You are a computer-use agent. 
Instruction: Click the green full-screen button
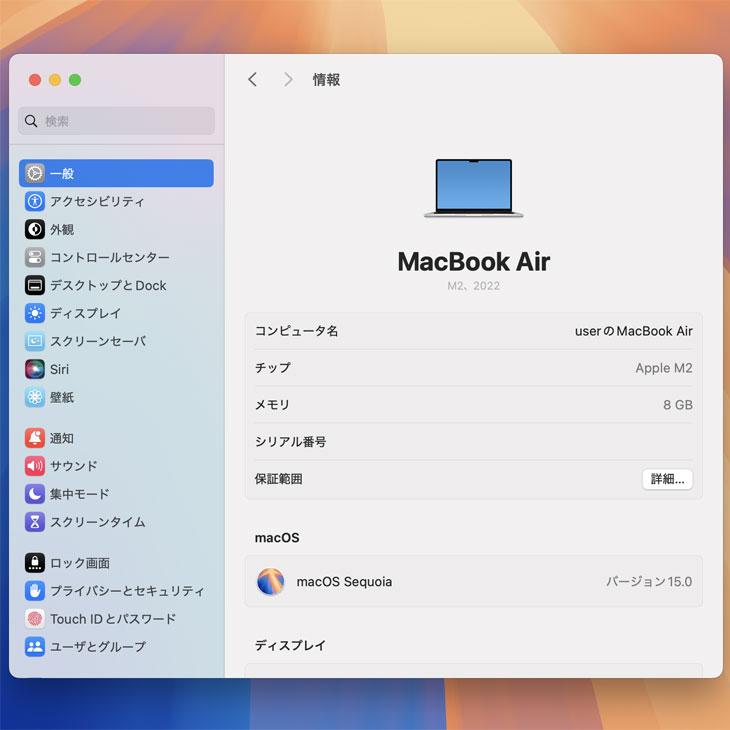point(75,80)
